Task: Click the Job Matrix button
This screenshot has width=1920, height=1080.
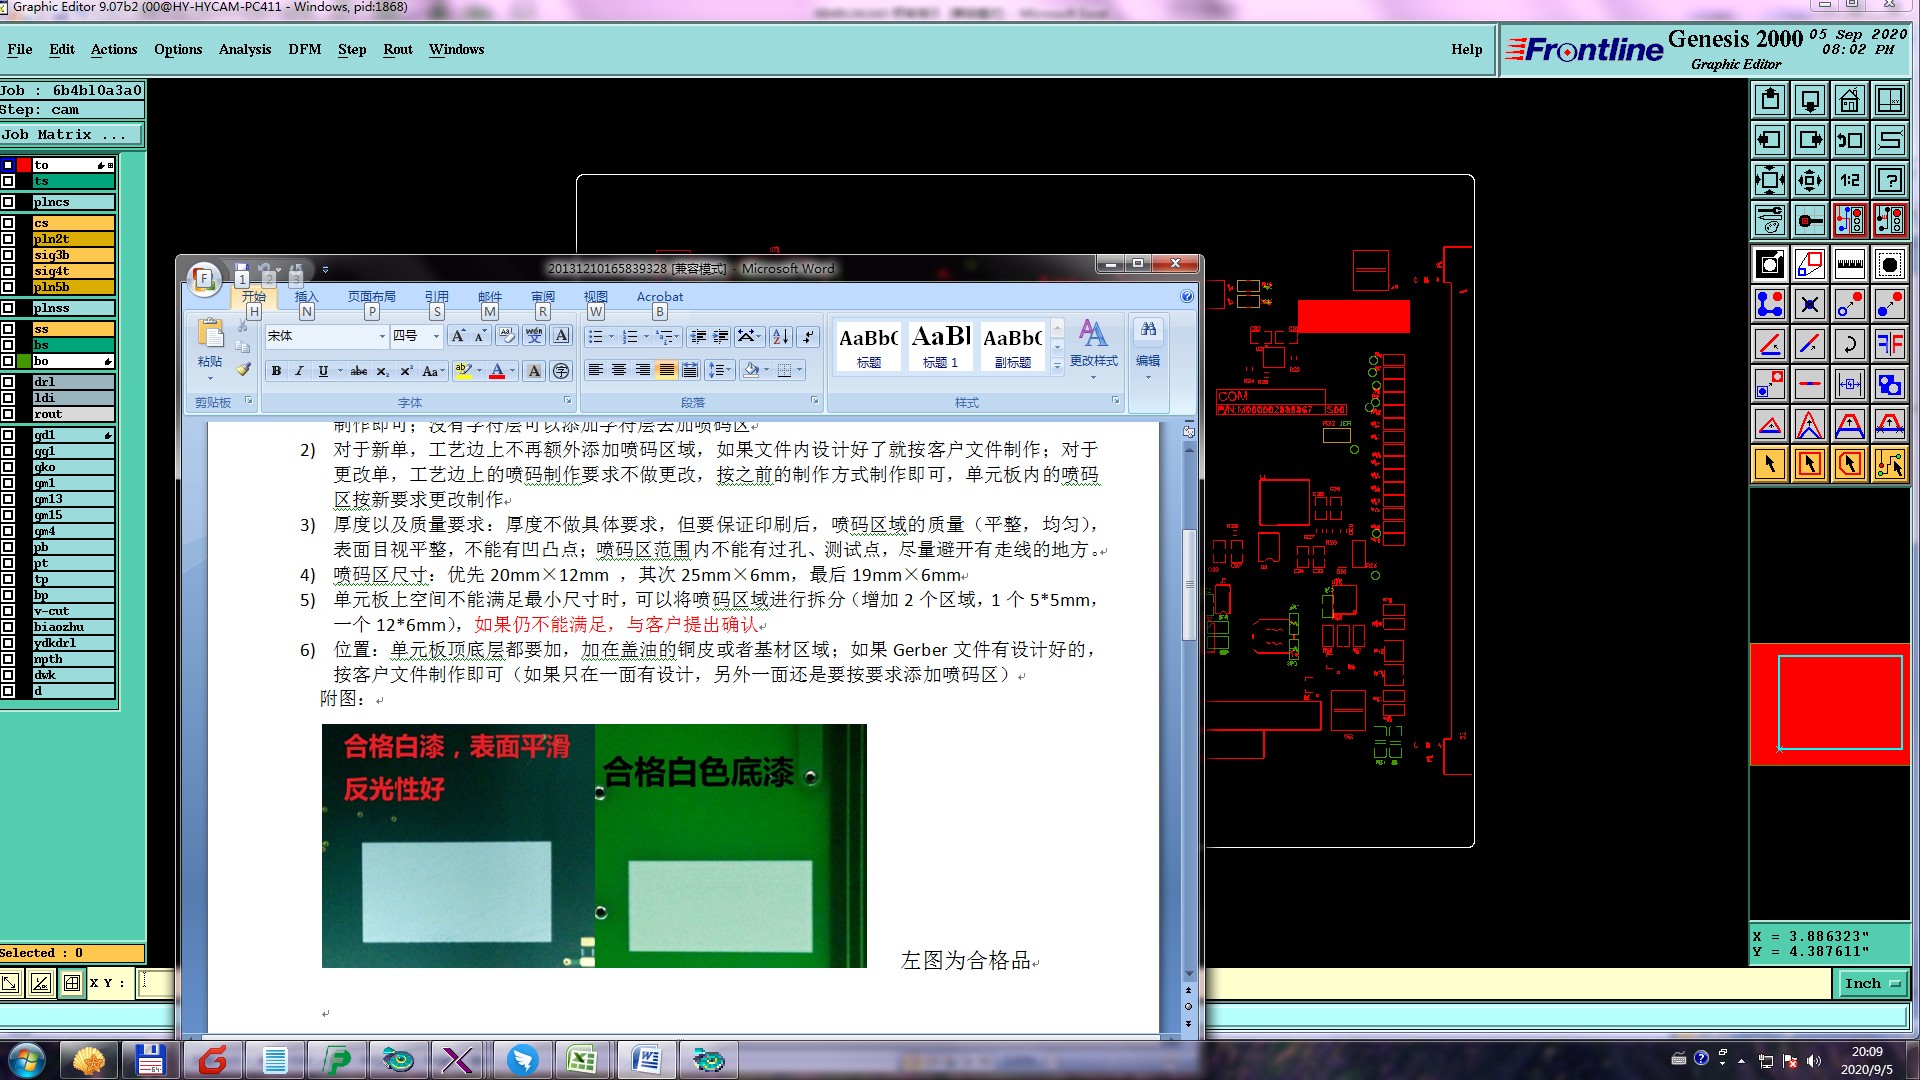Action: 70,135
